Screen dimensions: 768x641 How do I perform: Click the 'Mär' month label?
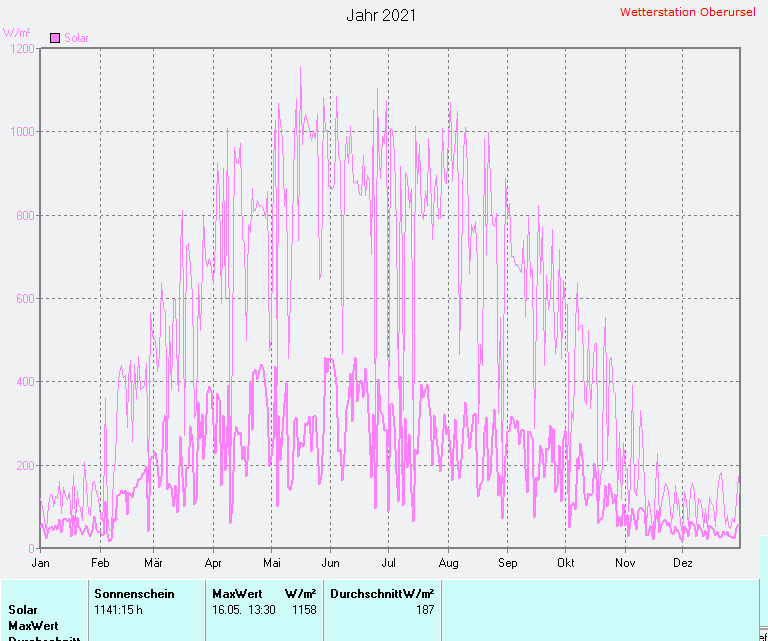[153, 563]
